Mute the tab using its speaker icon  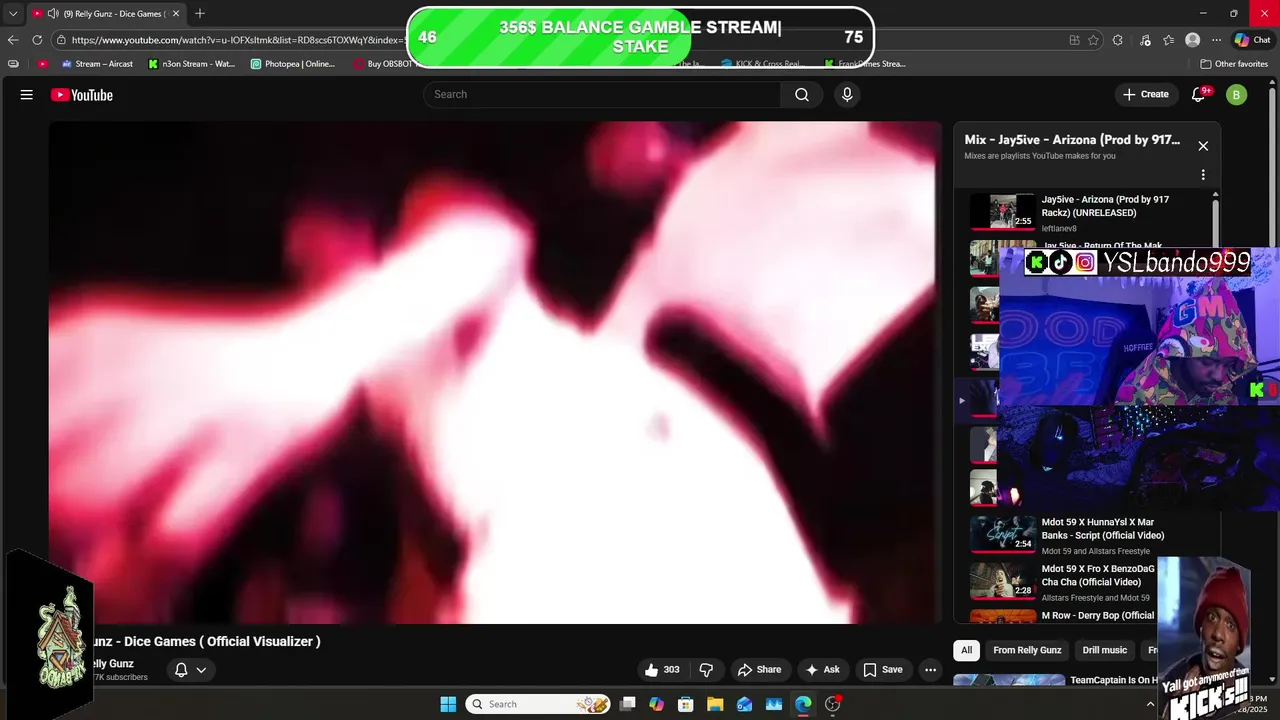pyautogui.click(x=51, y=14)
